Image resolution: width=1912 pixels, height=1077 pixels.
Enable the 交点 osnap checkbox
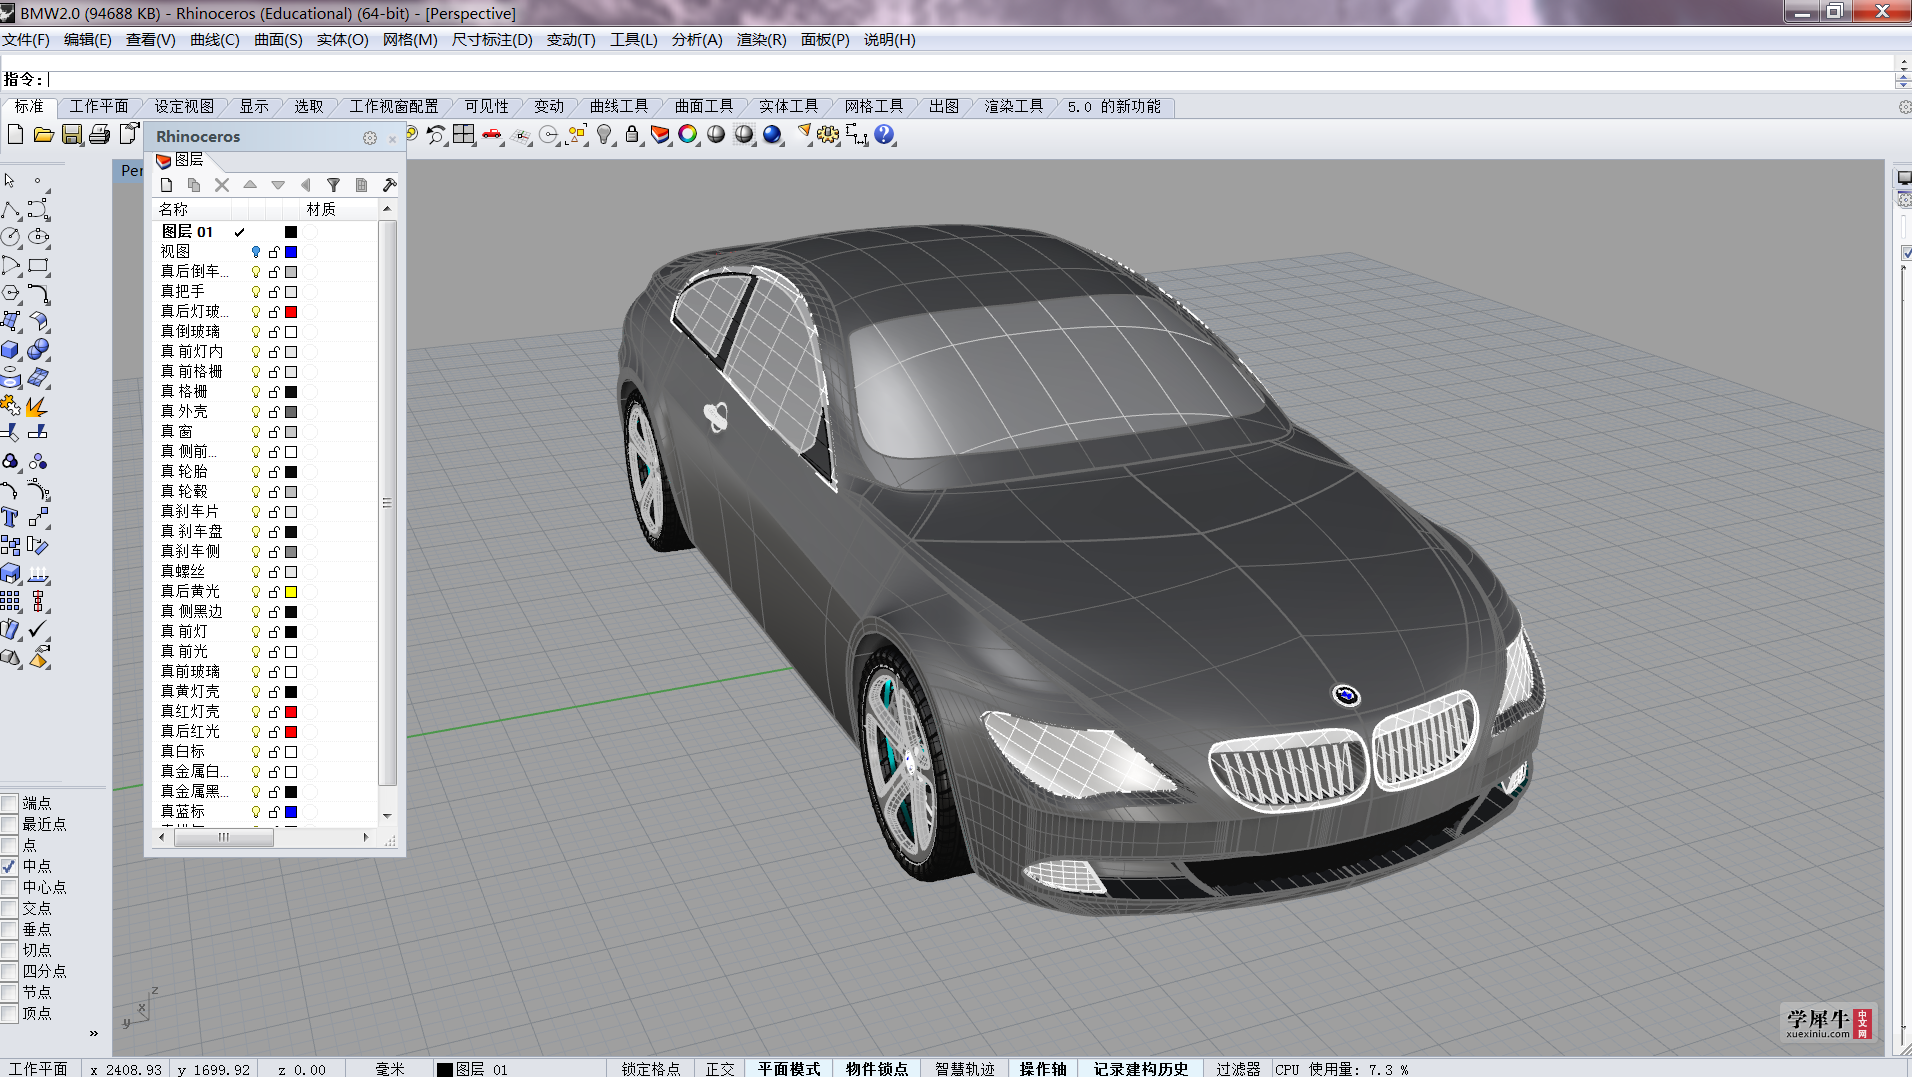tap(10, 908)
